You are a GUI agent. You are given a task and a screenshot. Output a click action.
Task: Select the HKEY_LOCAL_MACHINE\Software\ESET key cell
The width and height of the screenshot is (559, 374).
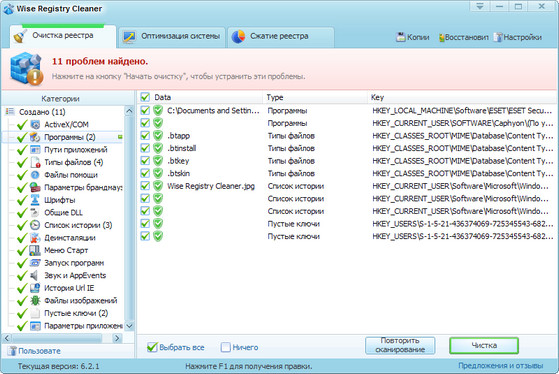tap(462, 111)
